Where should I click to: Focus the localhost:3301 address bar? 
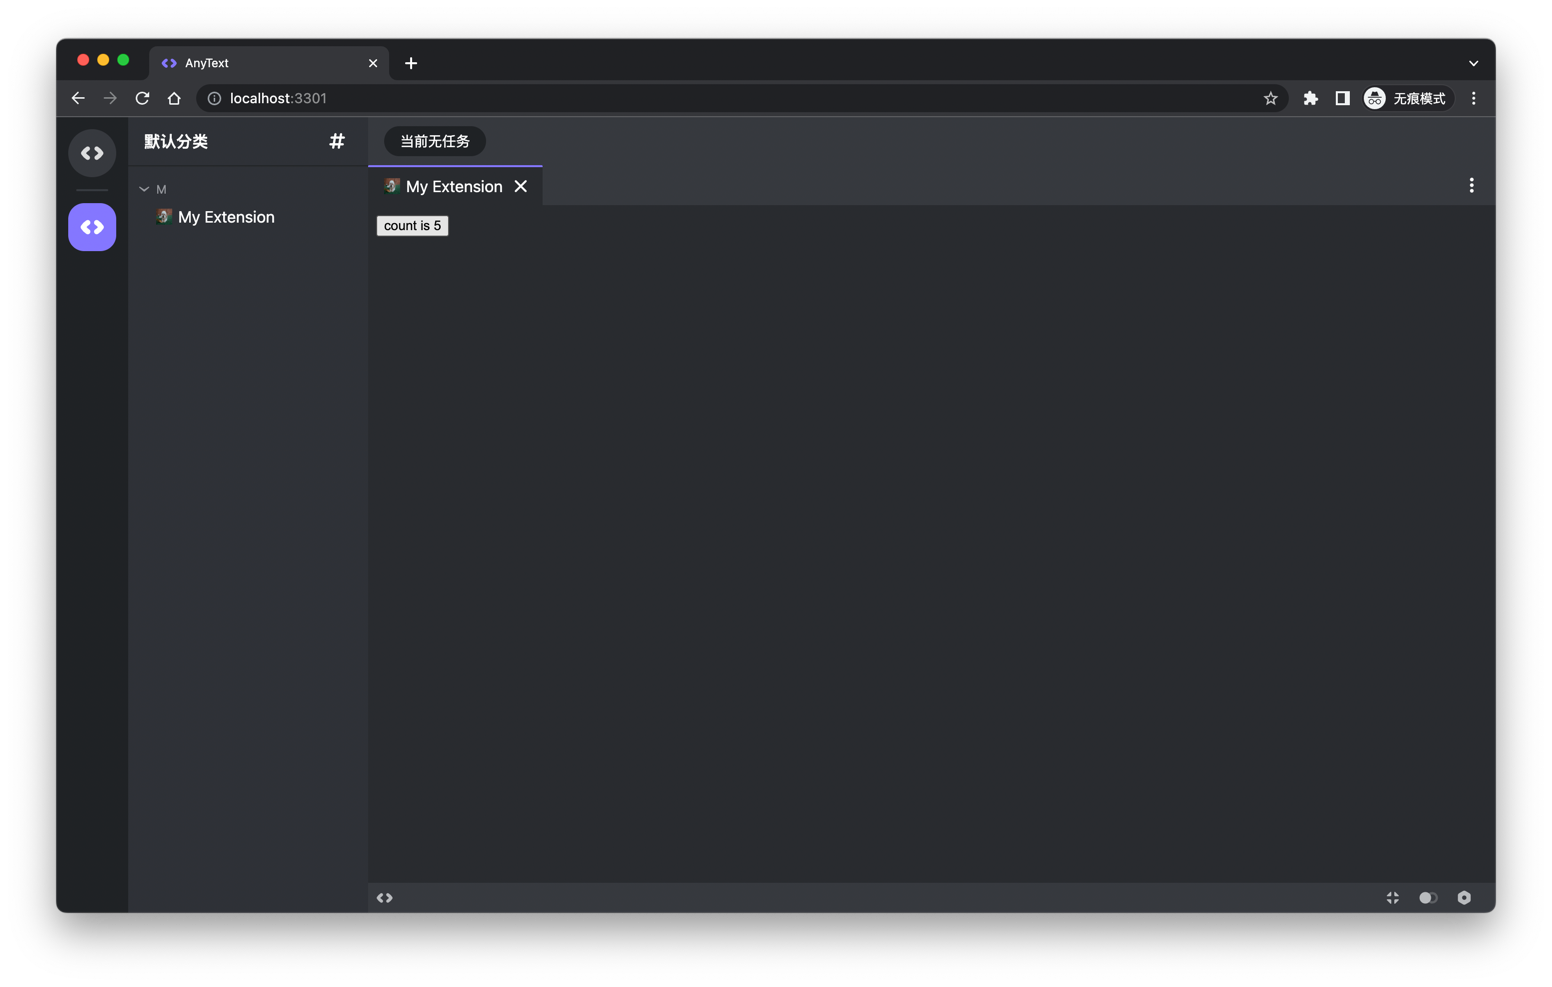pos(742,98)
